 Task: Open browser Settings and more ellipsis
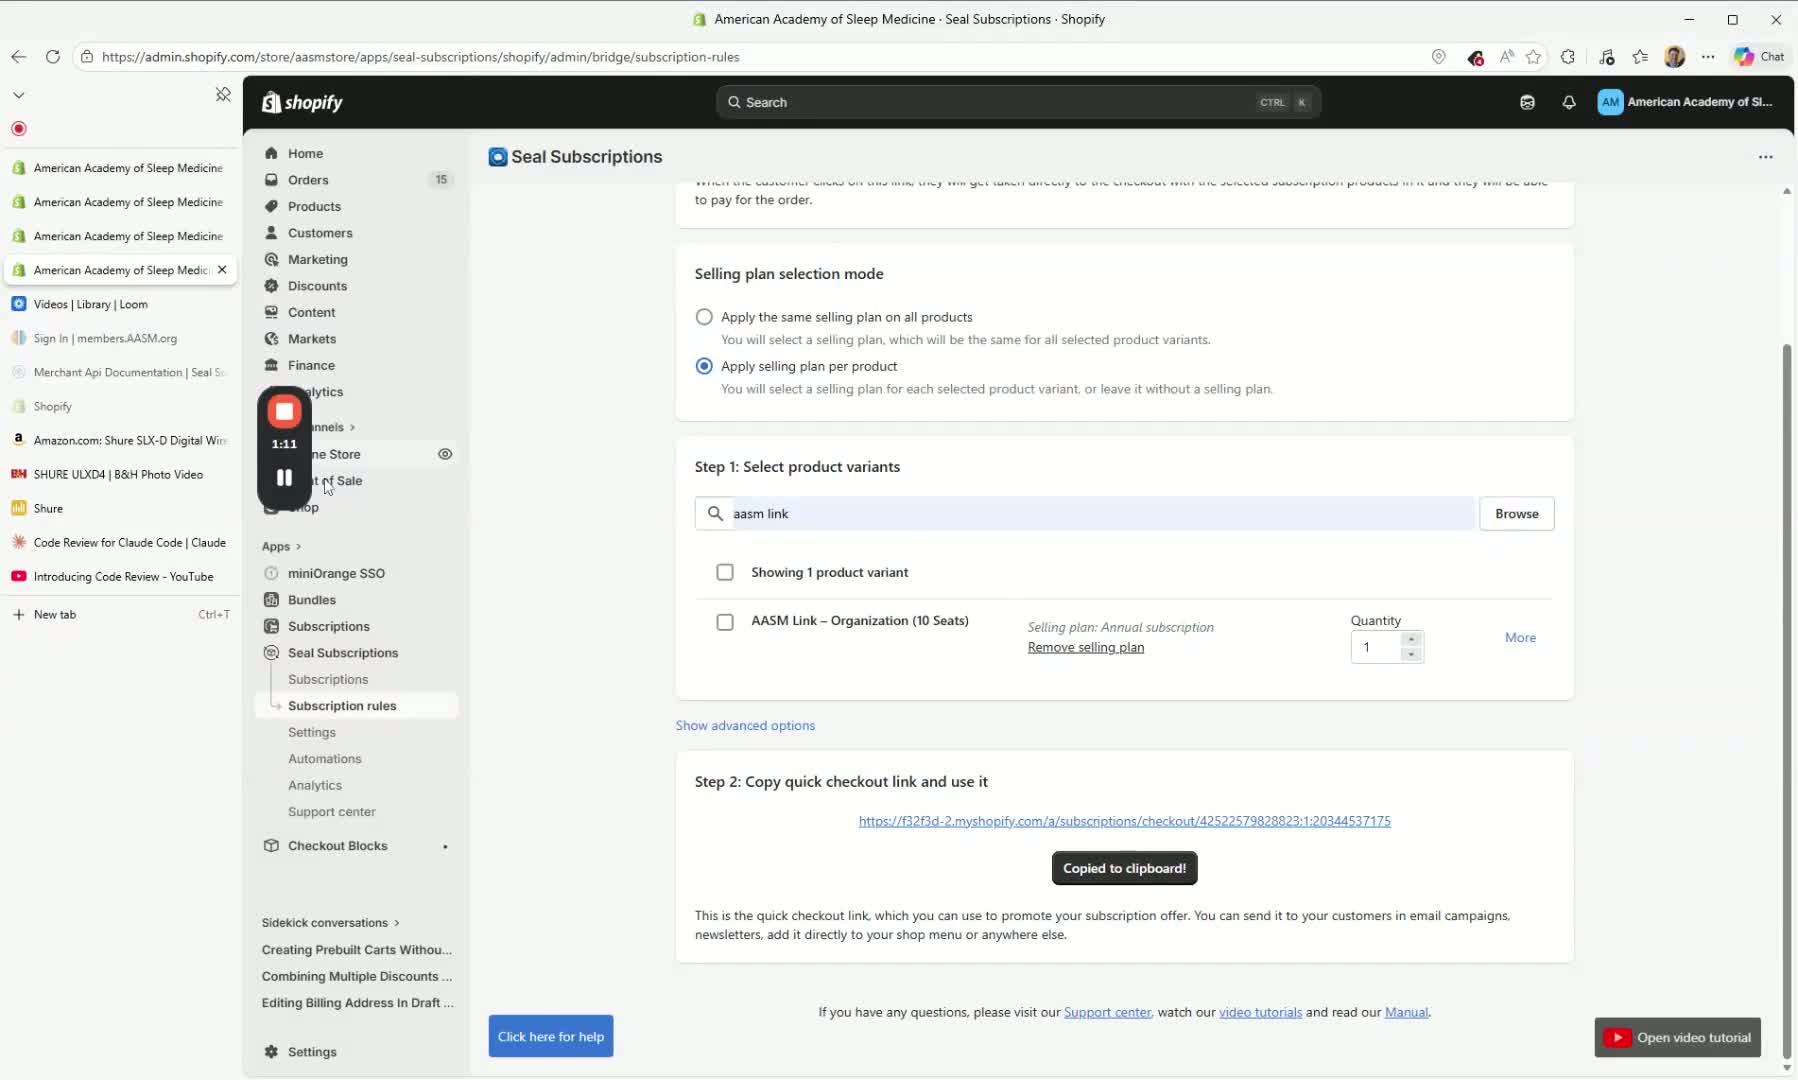pyautogui.click(x=1708, y=57)
